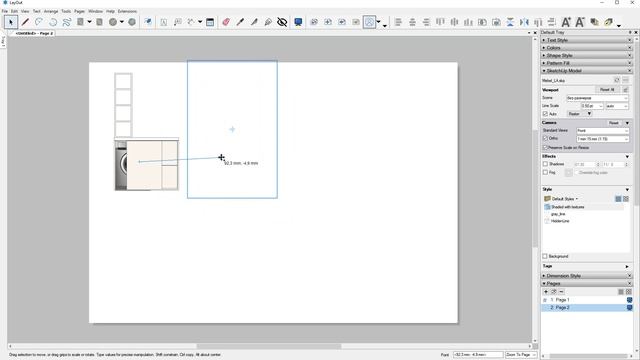640x360 pixels.
Task: Decrease text size with A- icon
Action: coord(580,22)
